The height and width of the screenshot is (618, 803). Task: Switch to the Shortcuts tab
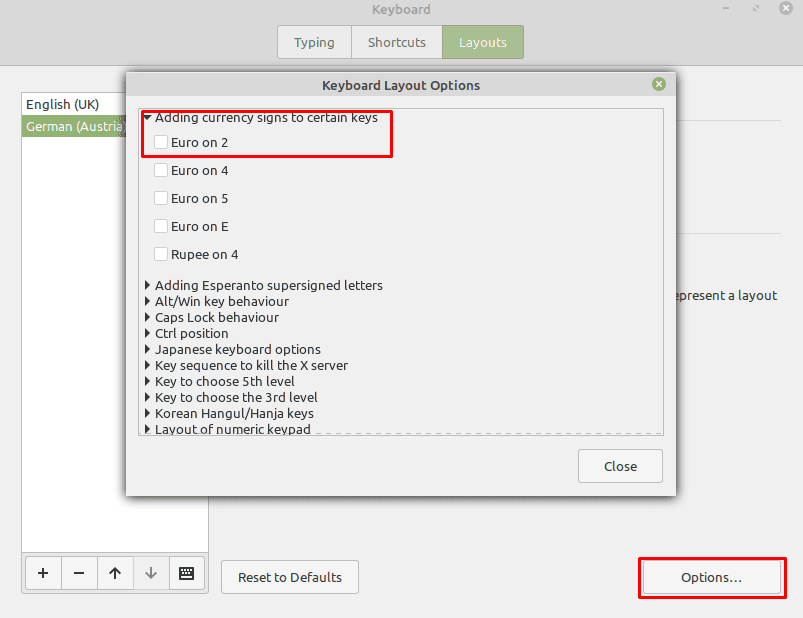pos(397,42)
